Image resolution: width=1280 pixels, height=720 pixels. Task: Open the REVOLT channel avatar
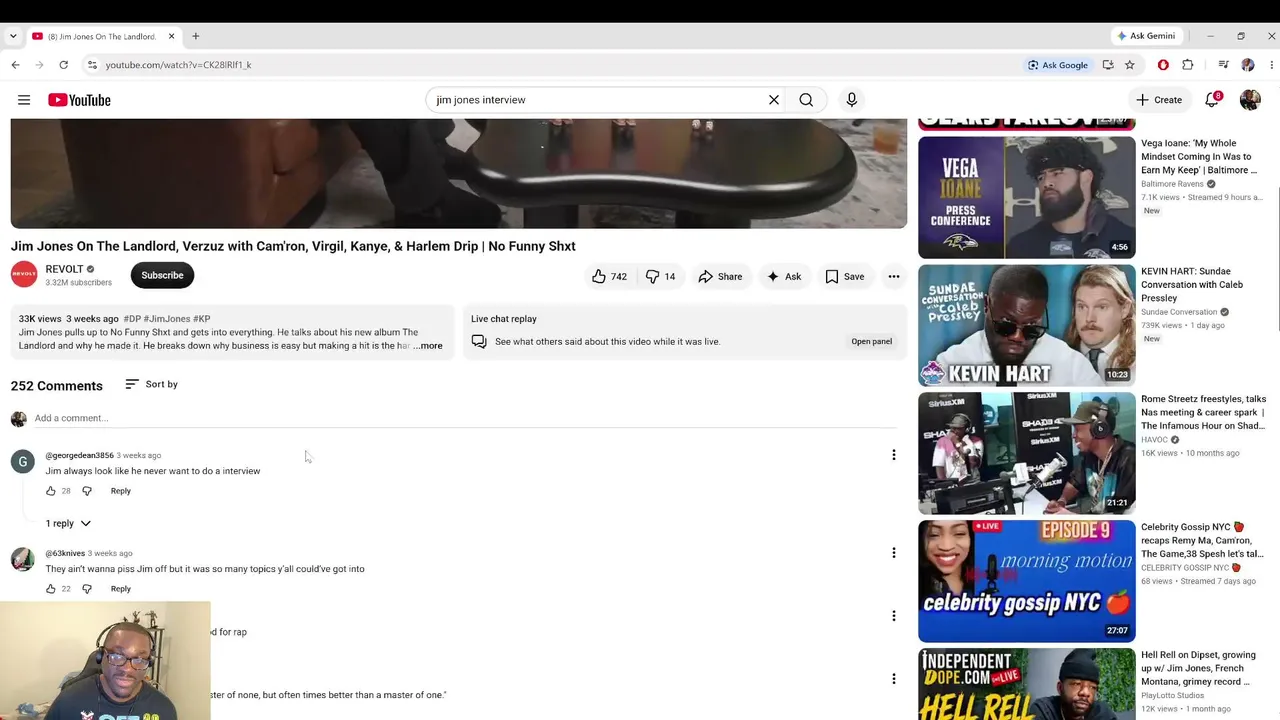tap(24, 274)
